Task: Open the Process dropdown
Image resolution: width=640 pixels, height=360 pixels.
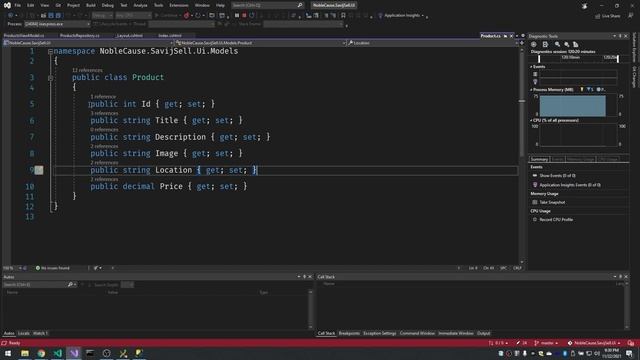Action: click(57, 24)
